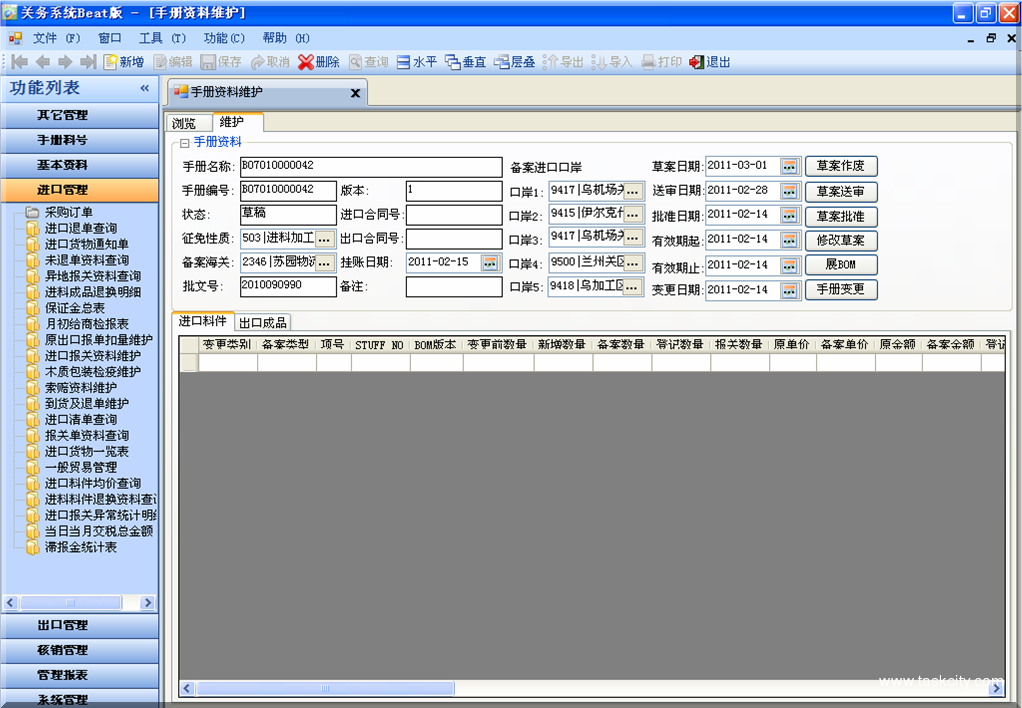Tile windows with 水平 toolbar icon
Screen dimensions: 1022x708
click(x=403, y=62)
